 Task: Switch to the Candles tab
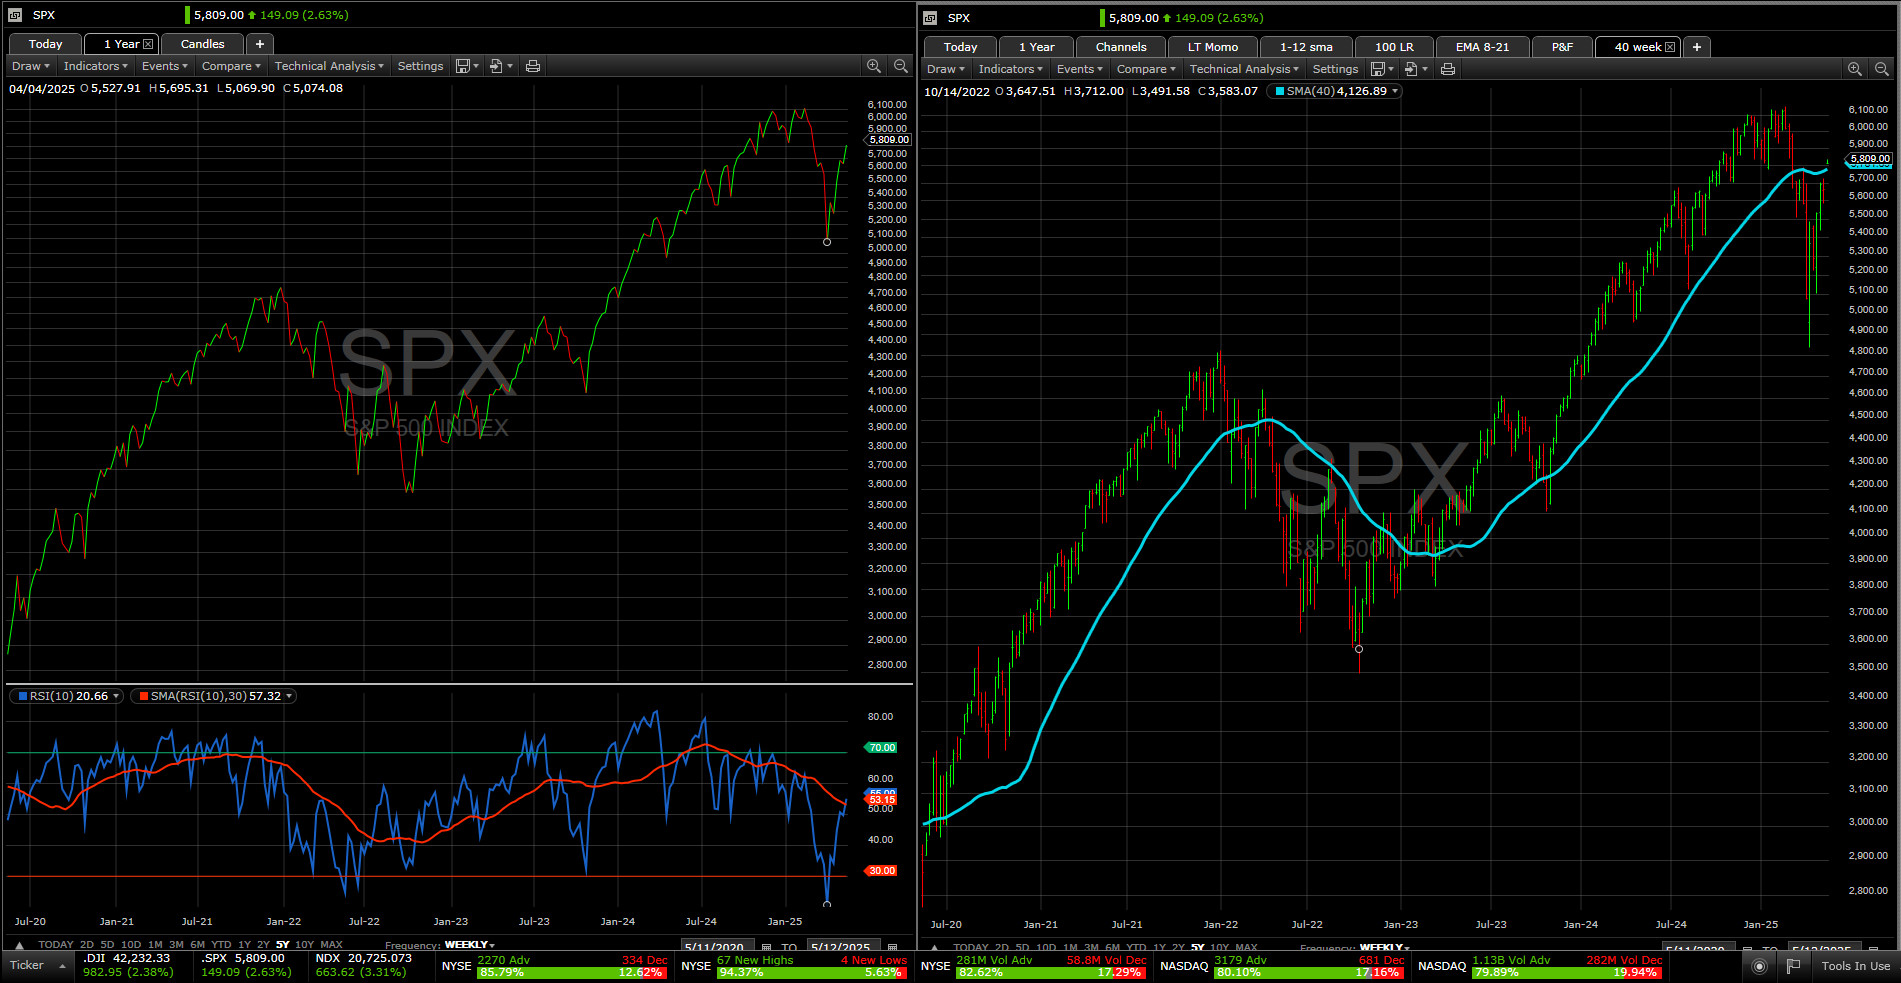pyautogui.click(x=202, y=44)
